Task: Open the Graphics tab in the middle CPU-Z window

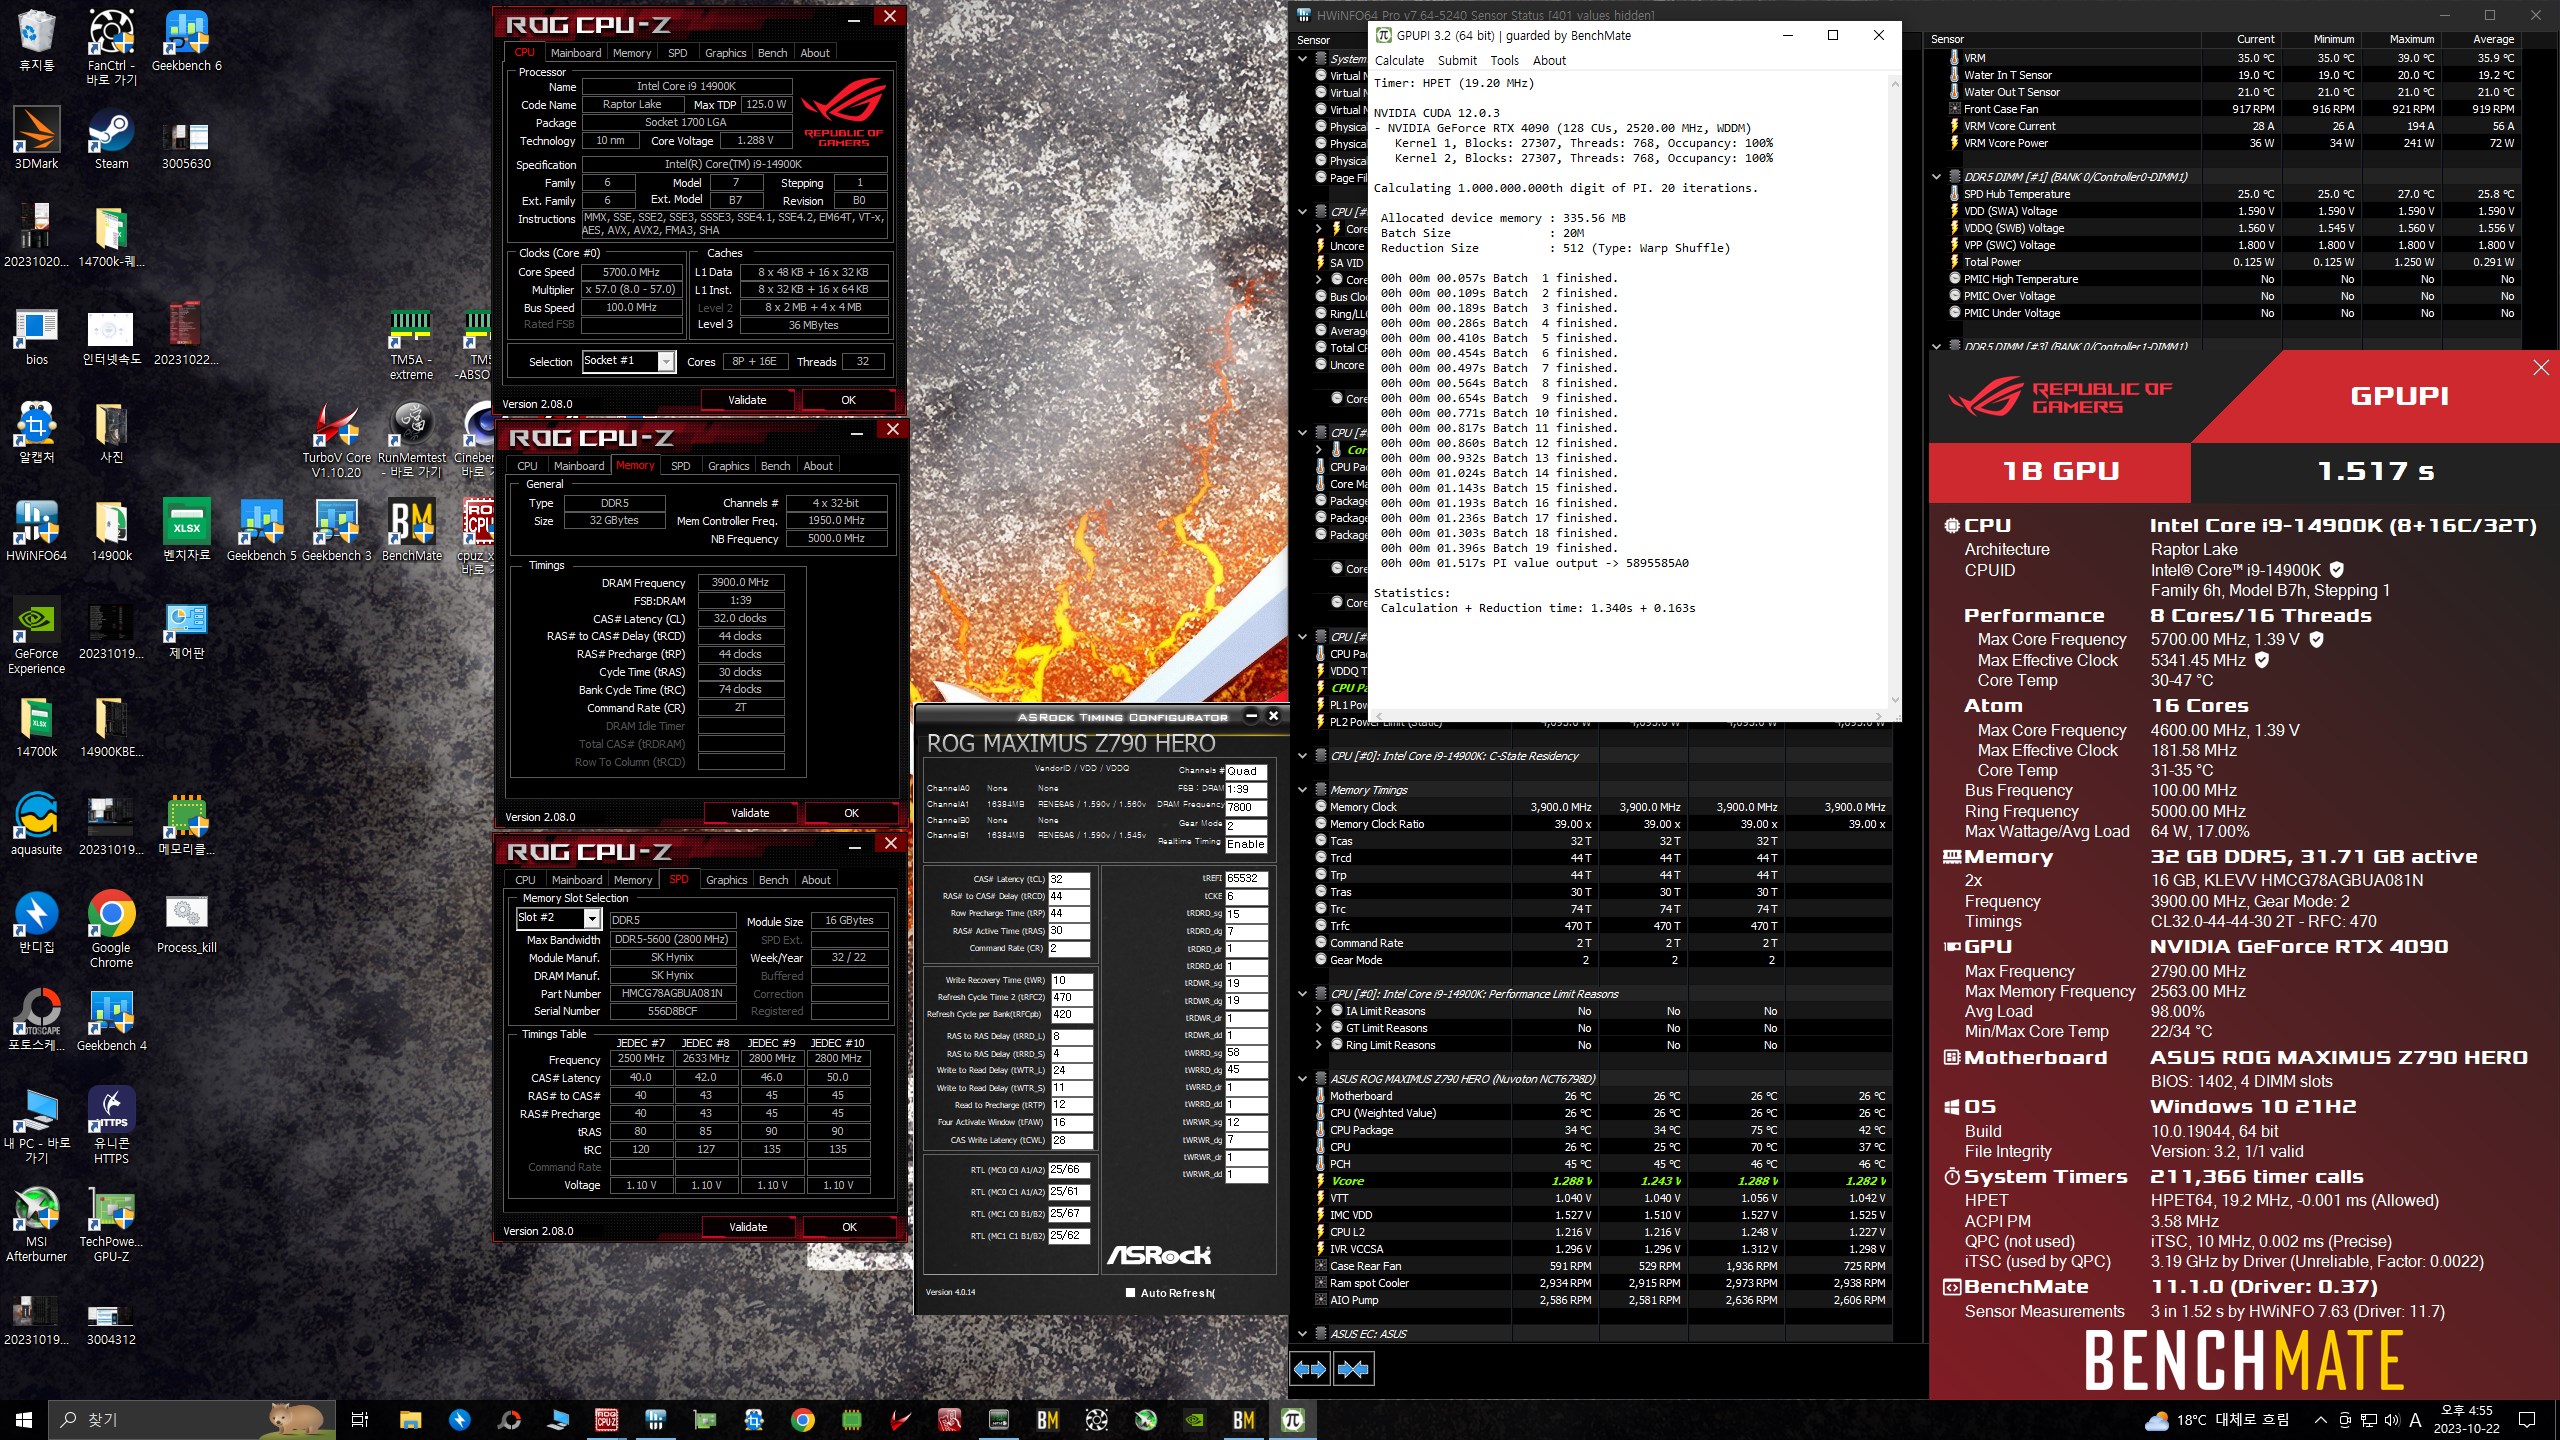Action: click(728, 466)
